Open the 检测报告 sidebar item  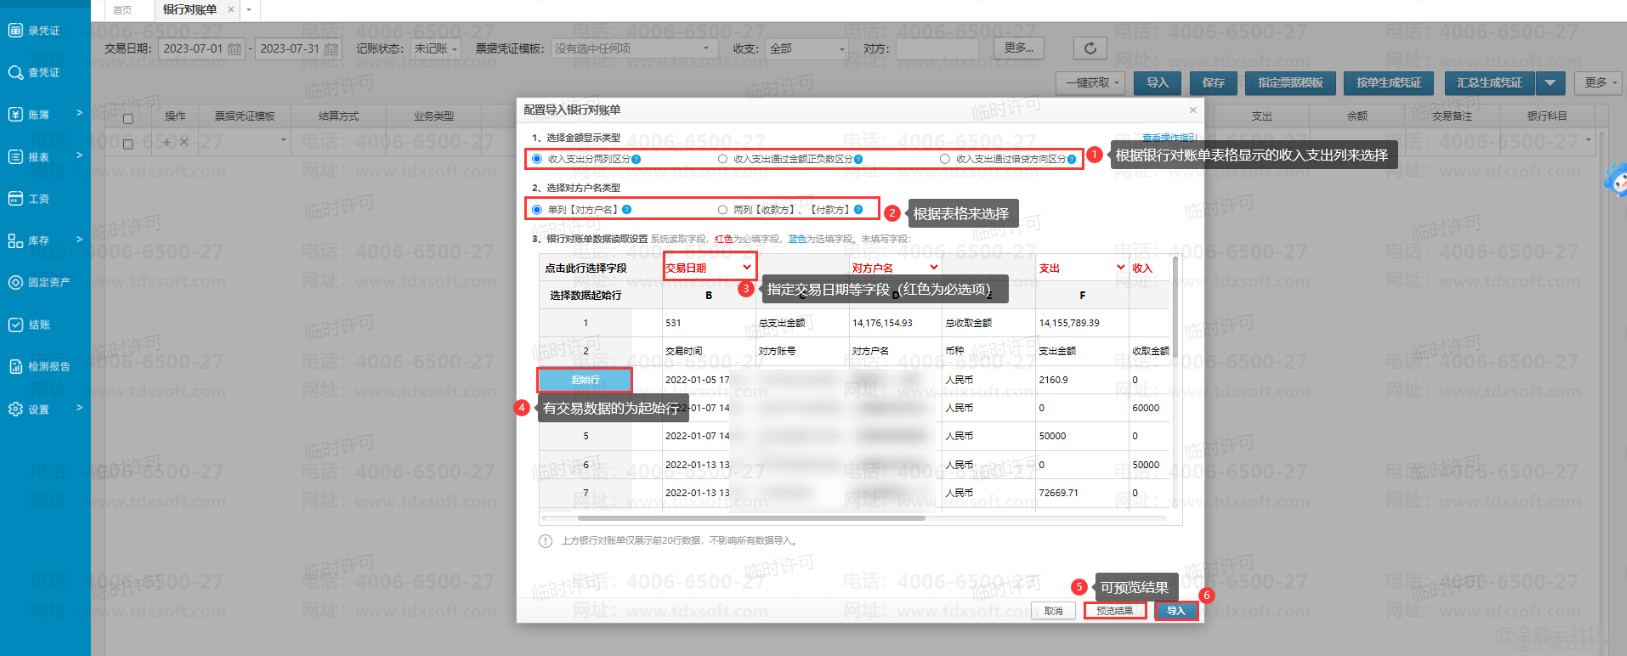click(x=40, y=367)
